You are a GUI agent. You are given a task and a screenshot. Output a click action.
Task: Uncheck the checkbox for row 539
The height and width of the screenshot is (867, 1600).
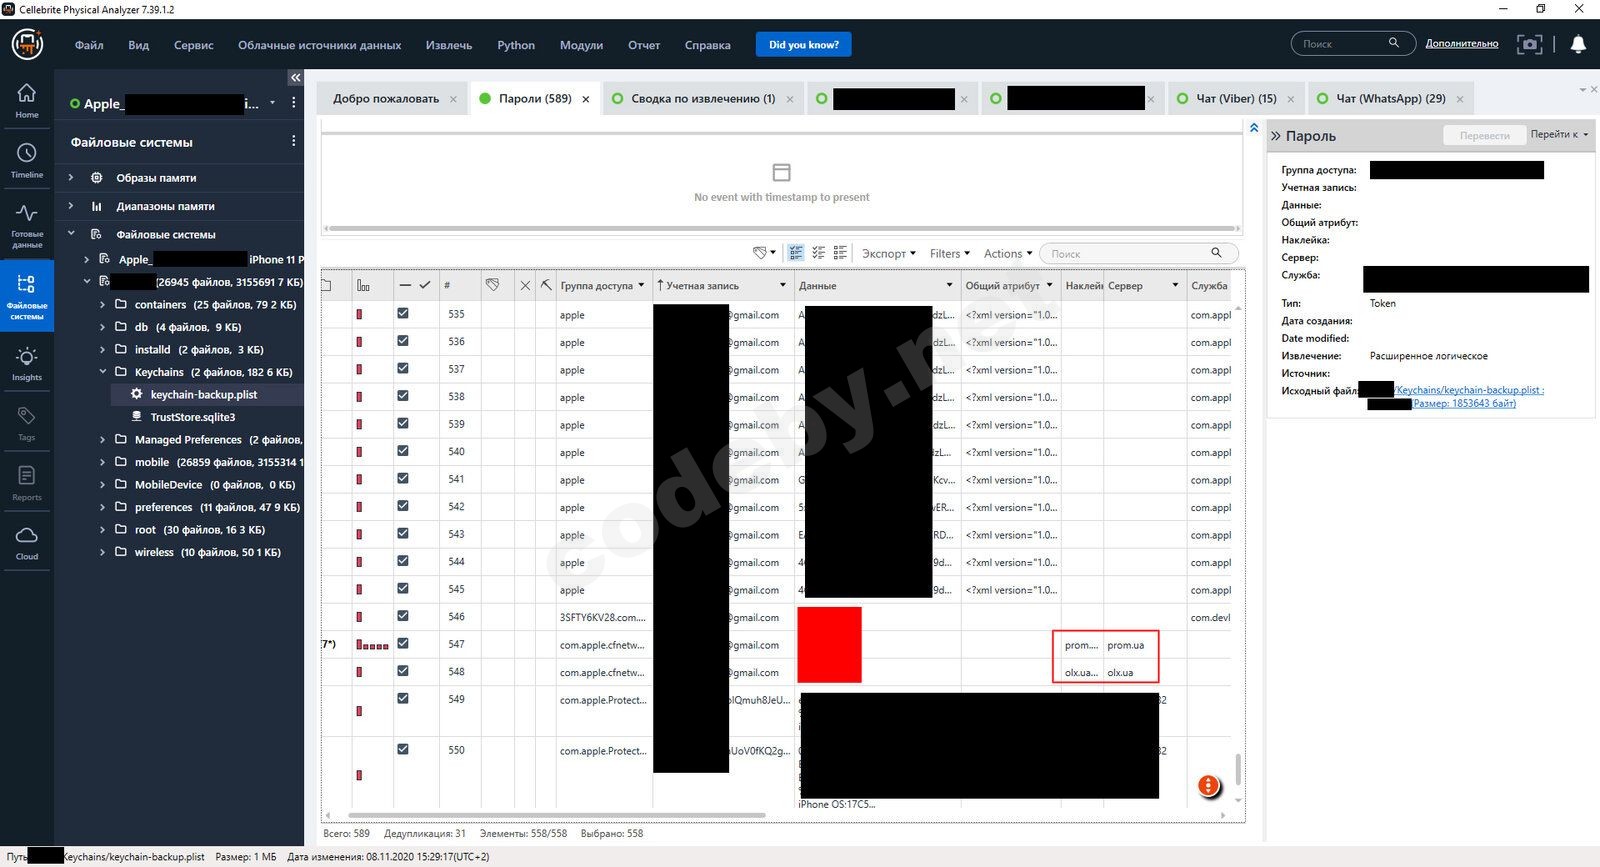[x=403, y=423]
